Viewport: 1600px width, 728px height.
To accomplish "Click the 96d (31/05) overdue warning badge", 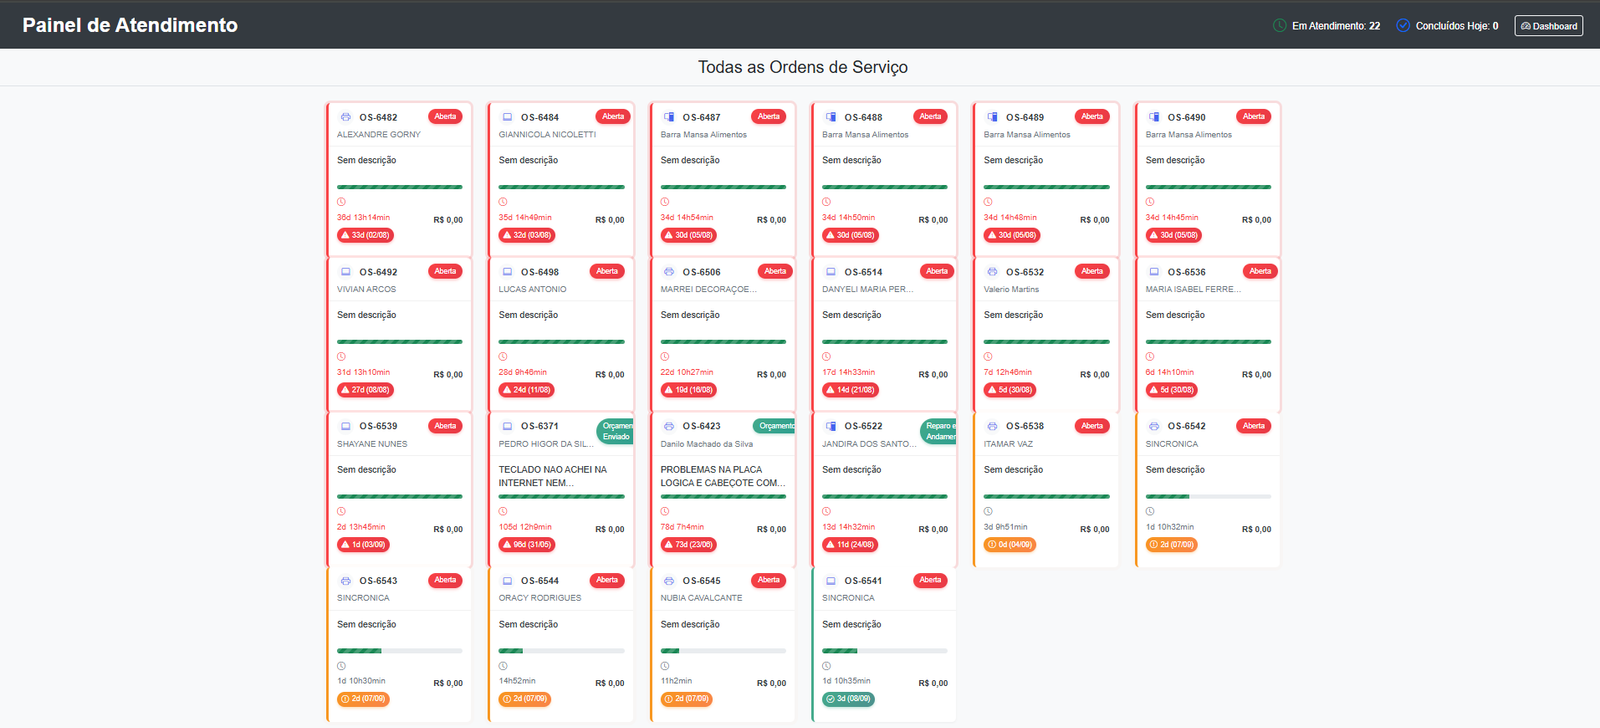I will click(x=527, y=545).
